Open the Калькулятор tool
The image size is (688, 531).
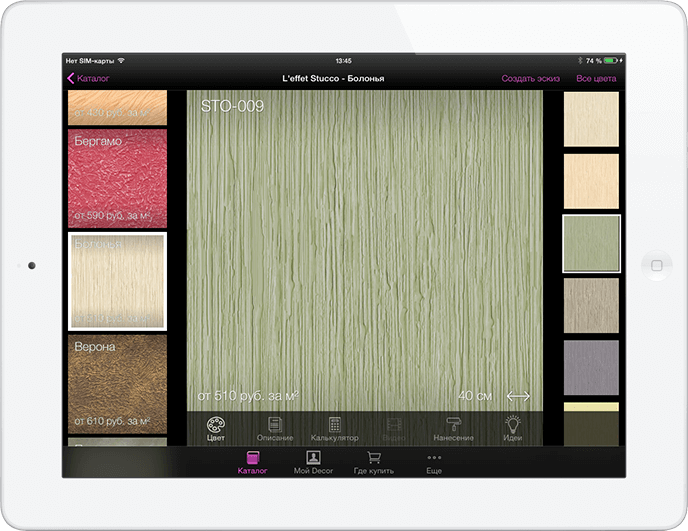click(335, 428)
